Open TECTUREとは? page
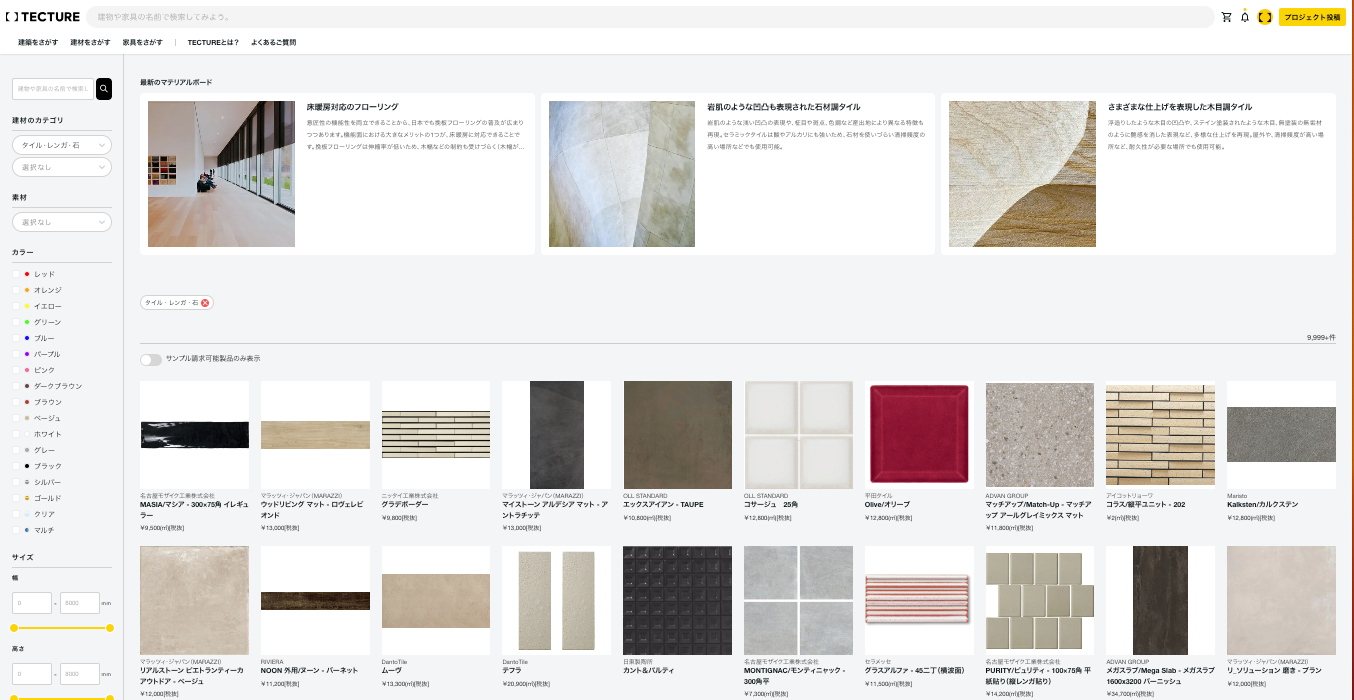 coord(213,42)
